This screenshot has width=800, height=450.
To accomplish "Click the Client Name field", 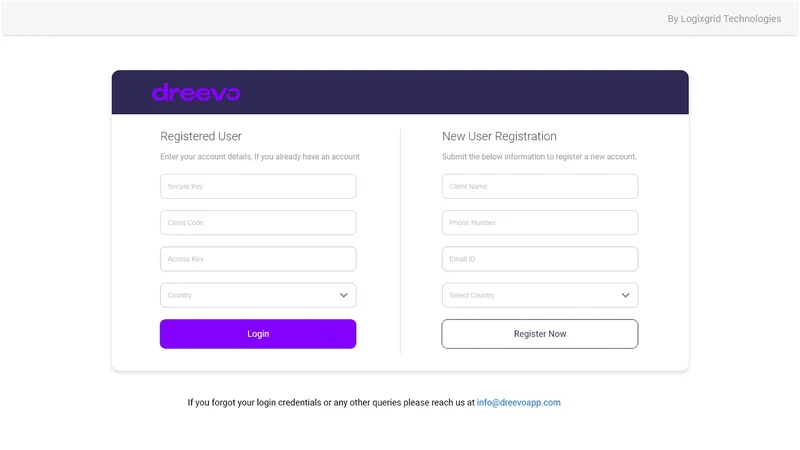I will click(540, 186).
